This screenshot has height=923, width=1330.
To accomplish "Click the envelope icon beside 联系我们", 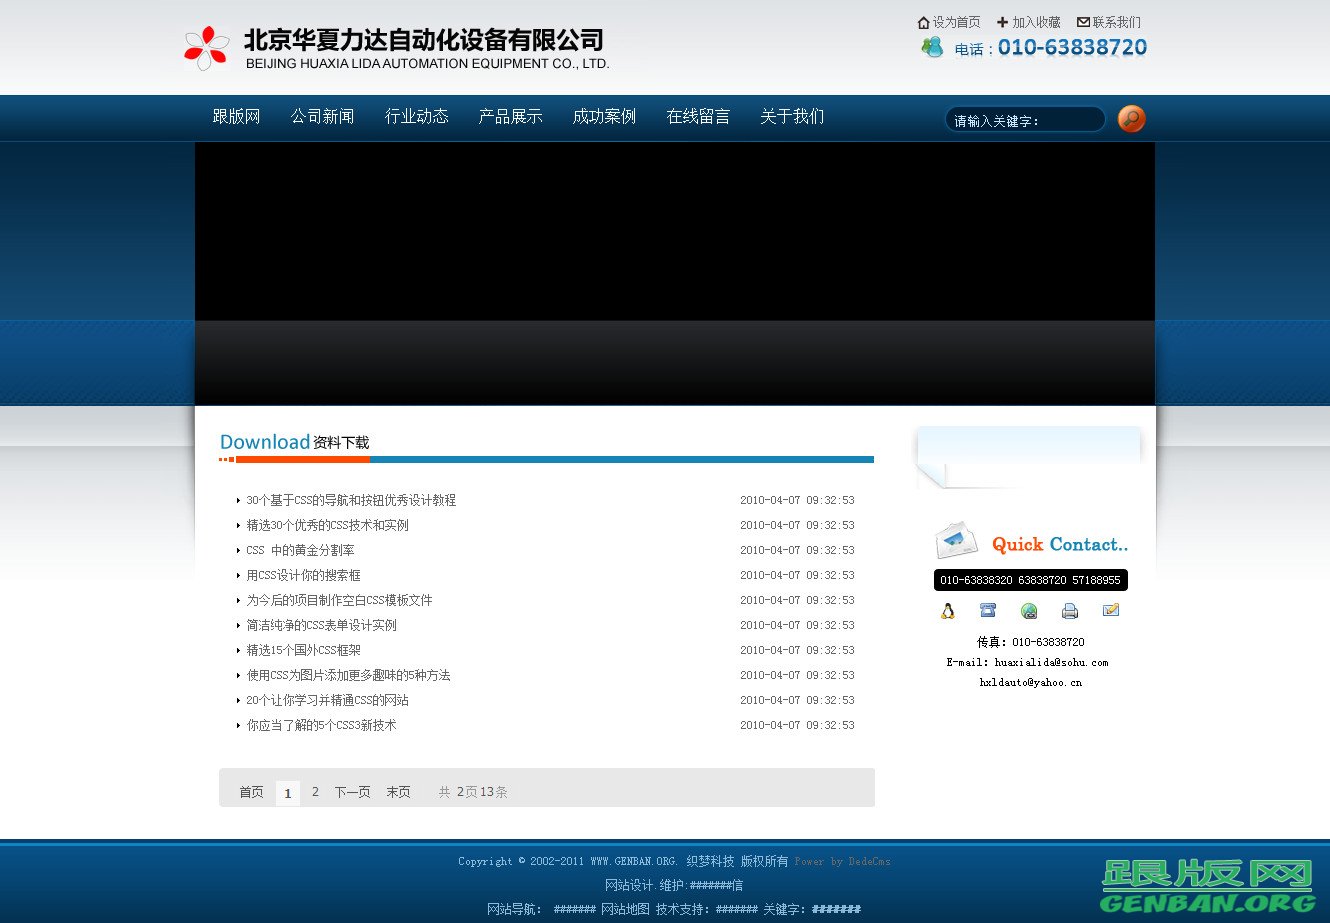I will coord(1084,22).
